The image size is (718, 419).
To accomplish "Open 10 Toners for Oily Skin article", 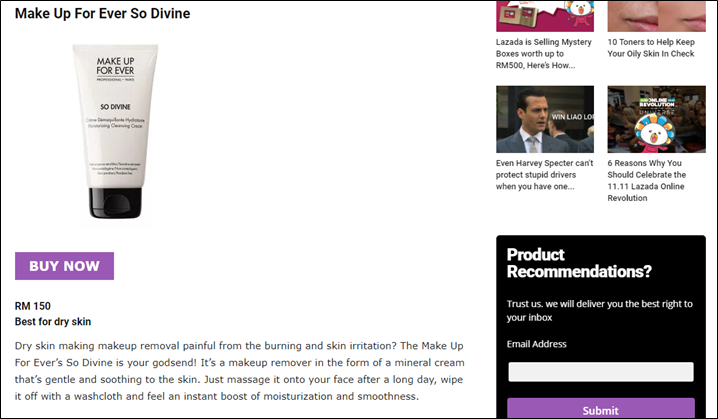I will [651, 48].
